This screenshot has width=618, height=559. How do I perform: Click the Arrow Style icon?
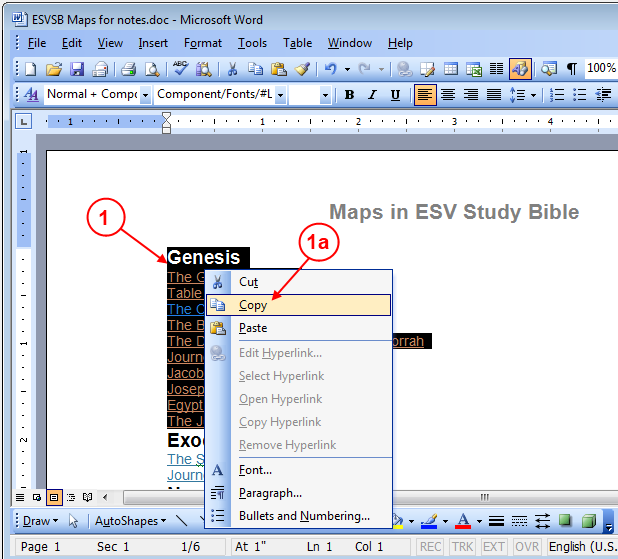click(542, 521)
